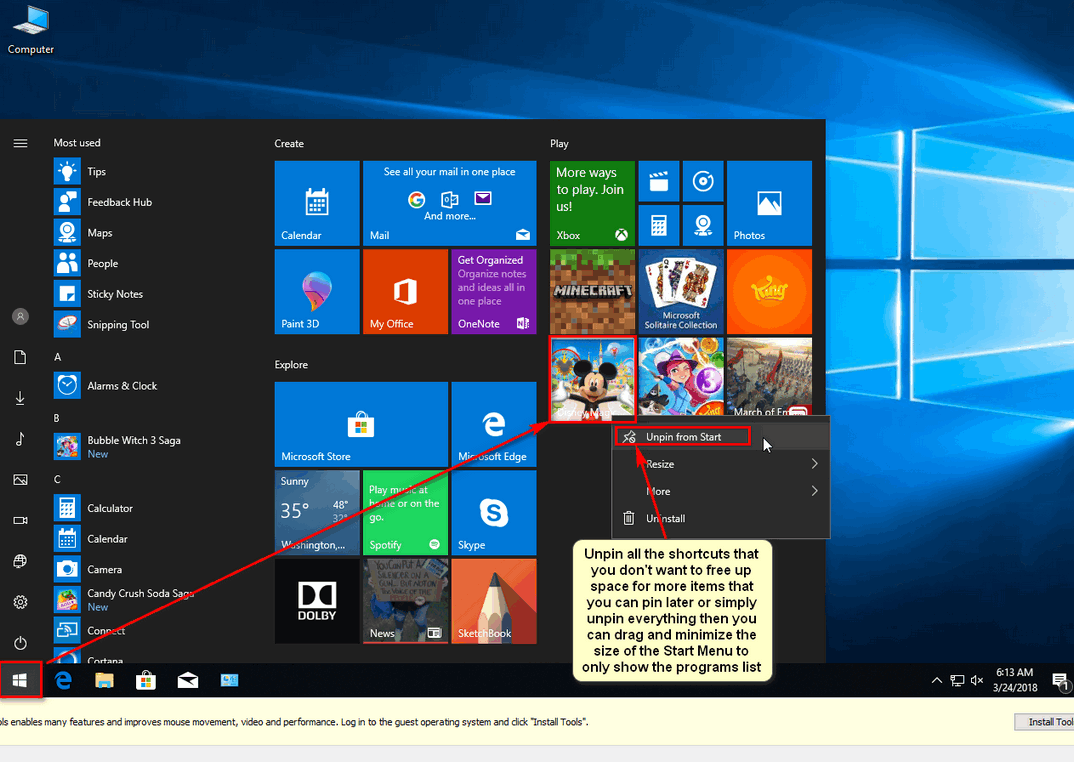Open the Microsoft Edge tile in Explore group

click(x=494, y=424)
